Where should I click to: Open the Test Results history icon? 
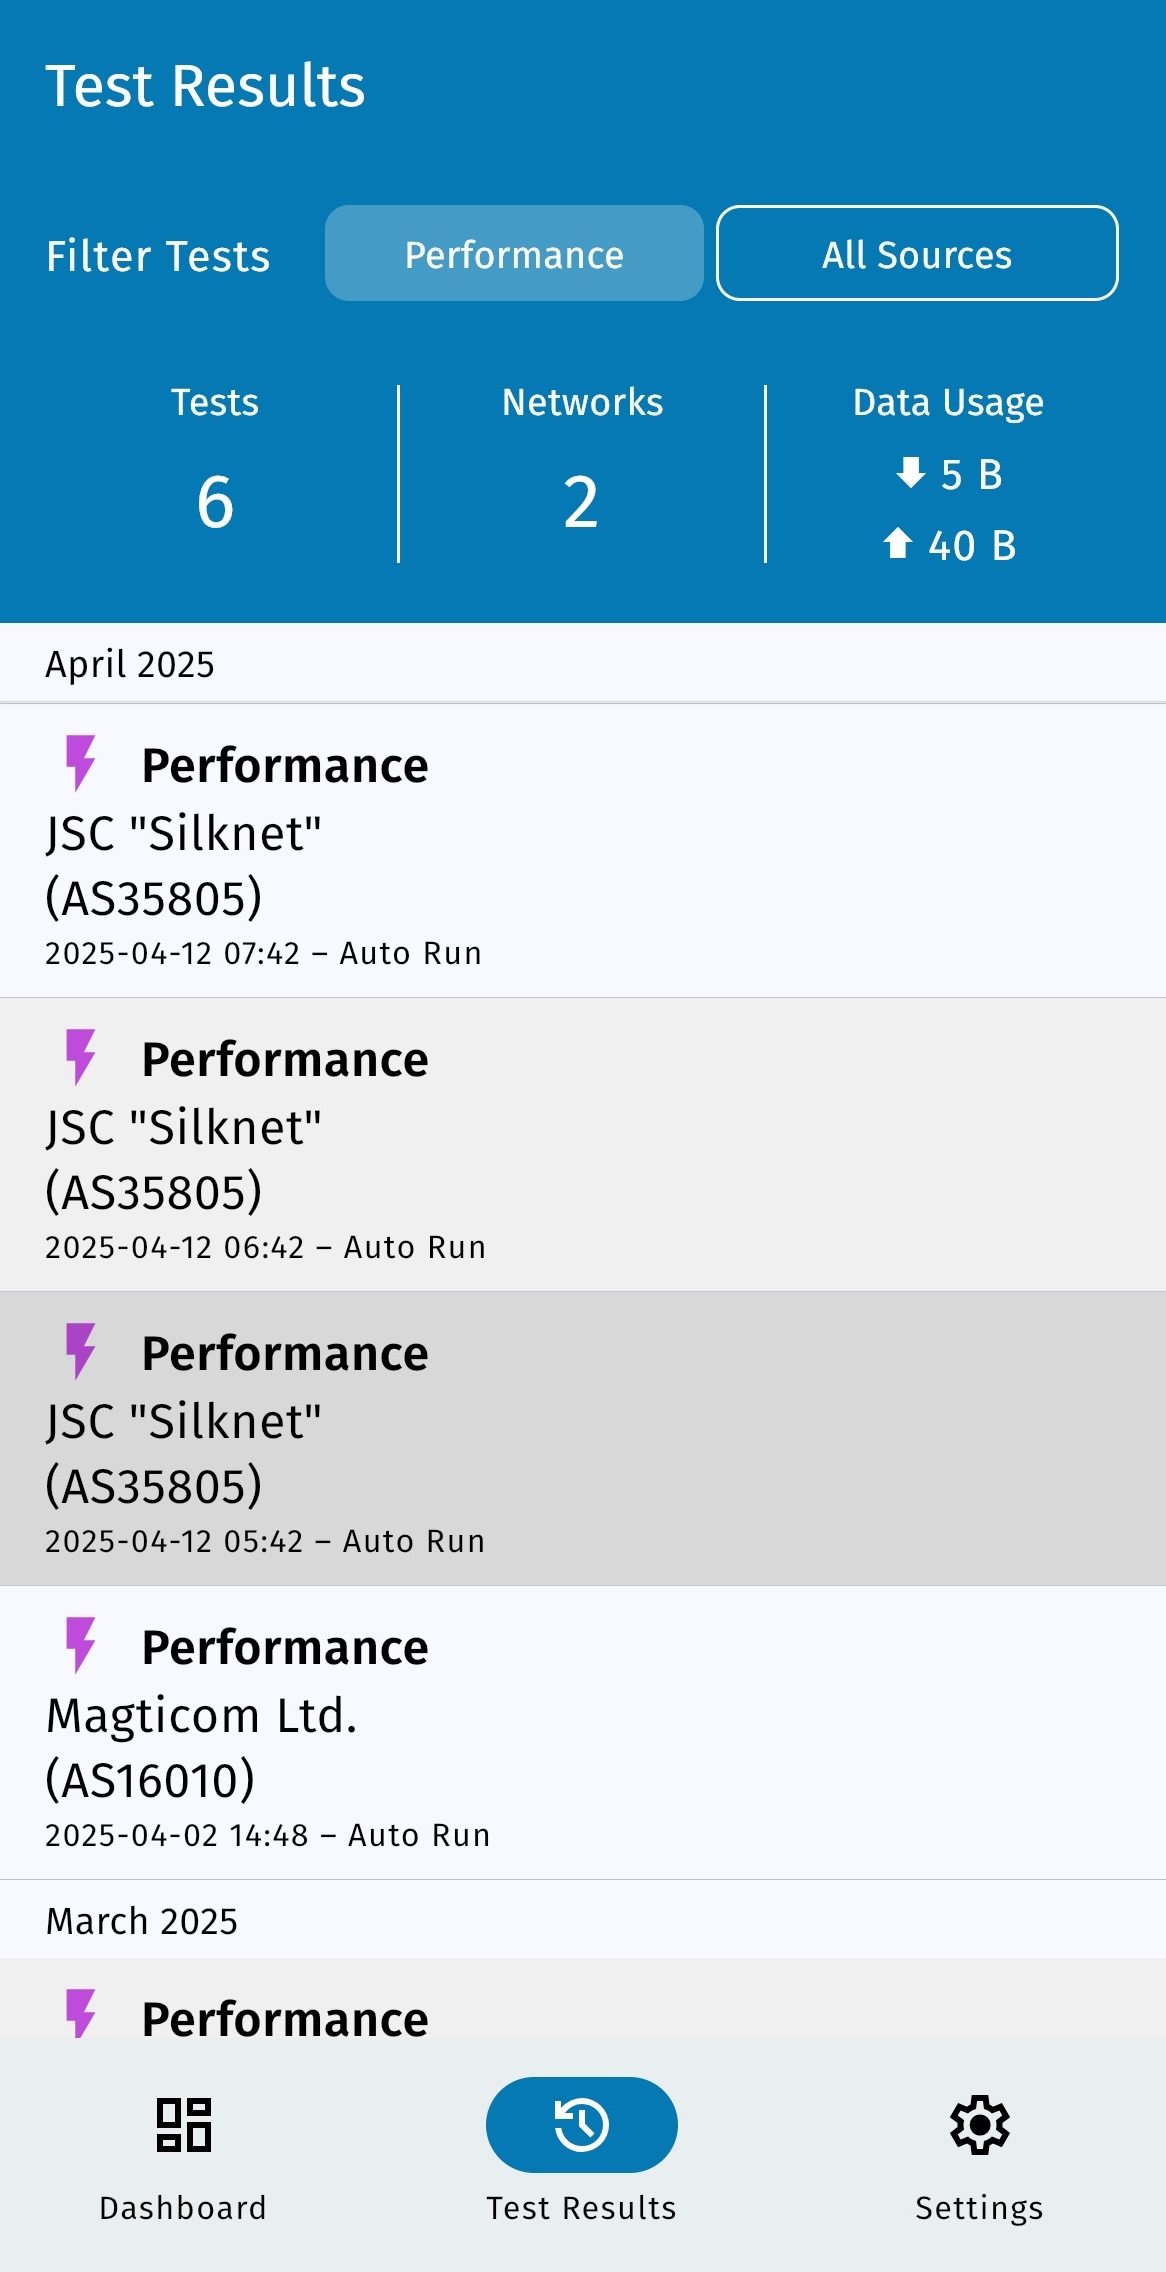[x=581, y=2124]
